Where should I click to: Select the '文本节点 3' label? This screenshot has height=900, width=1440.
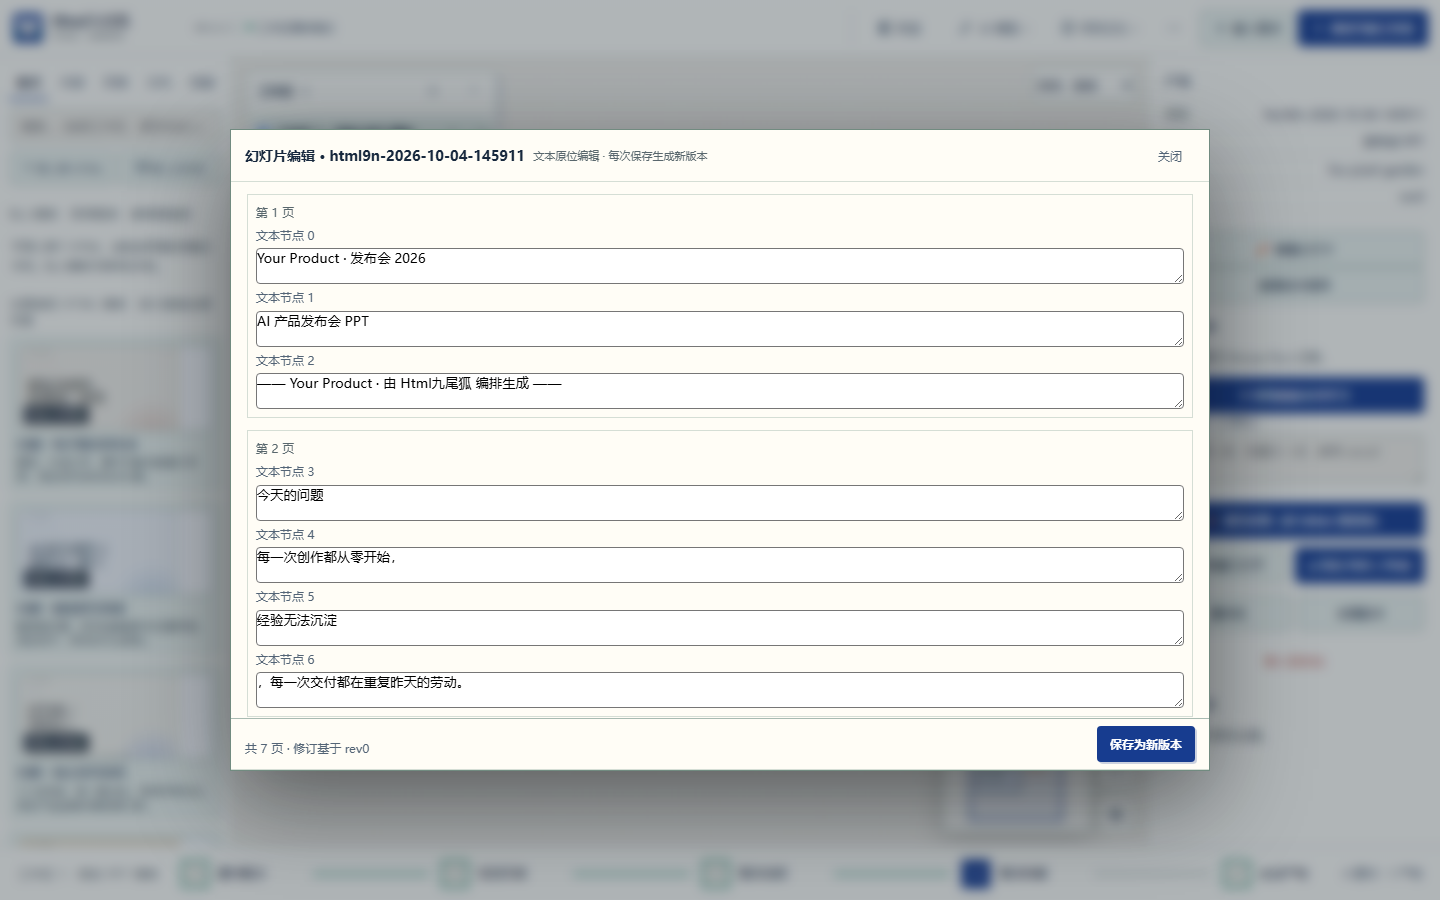285,472
